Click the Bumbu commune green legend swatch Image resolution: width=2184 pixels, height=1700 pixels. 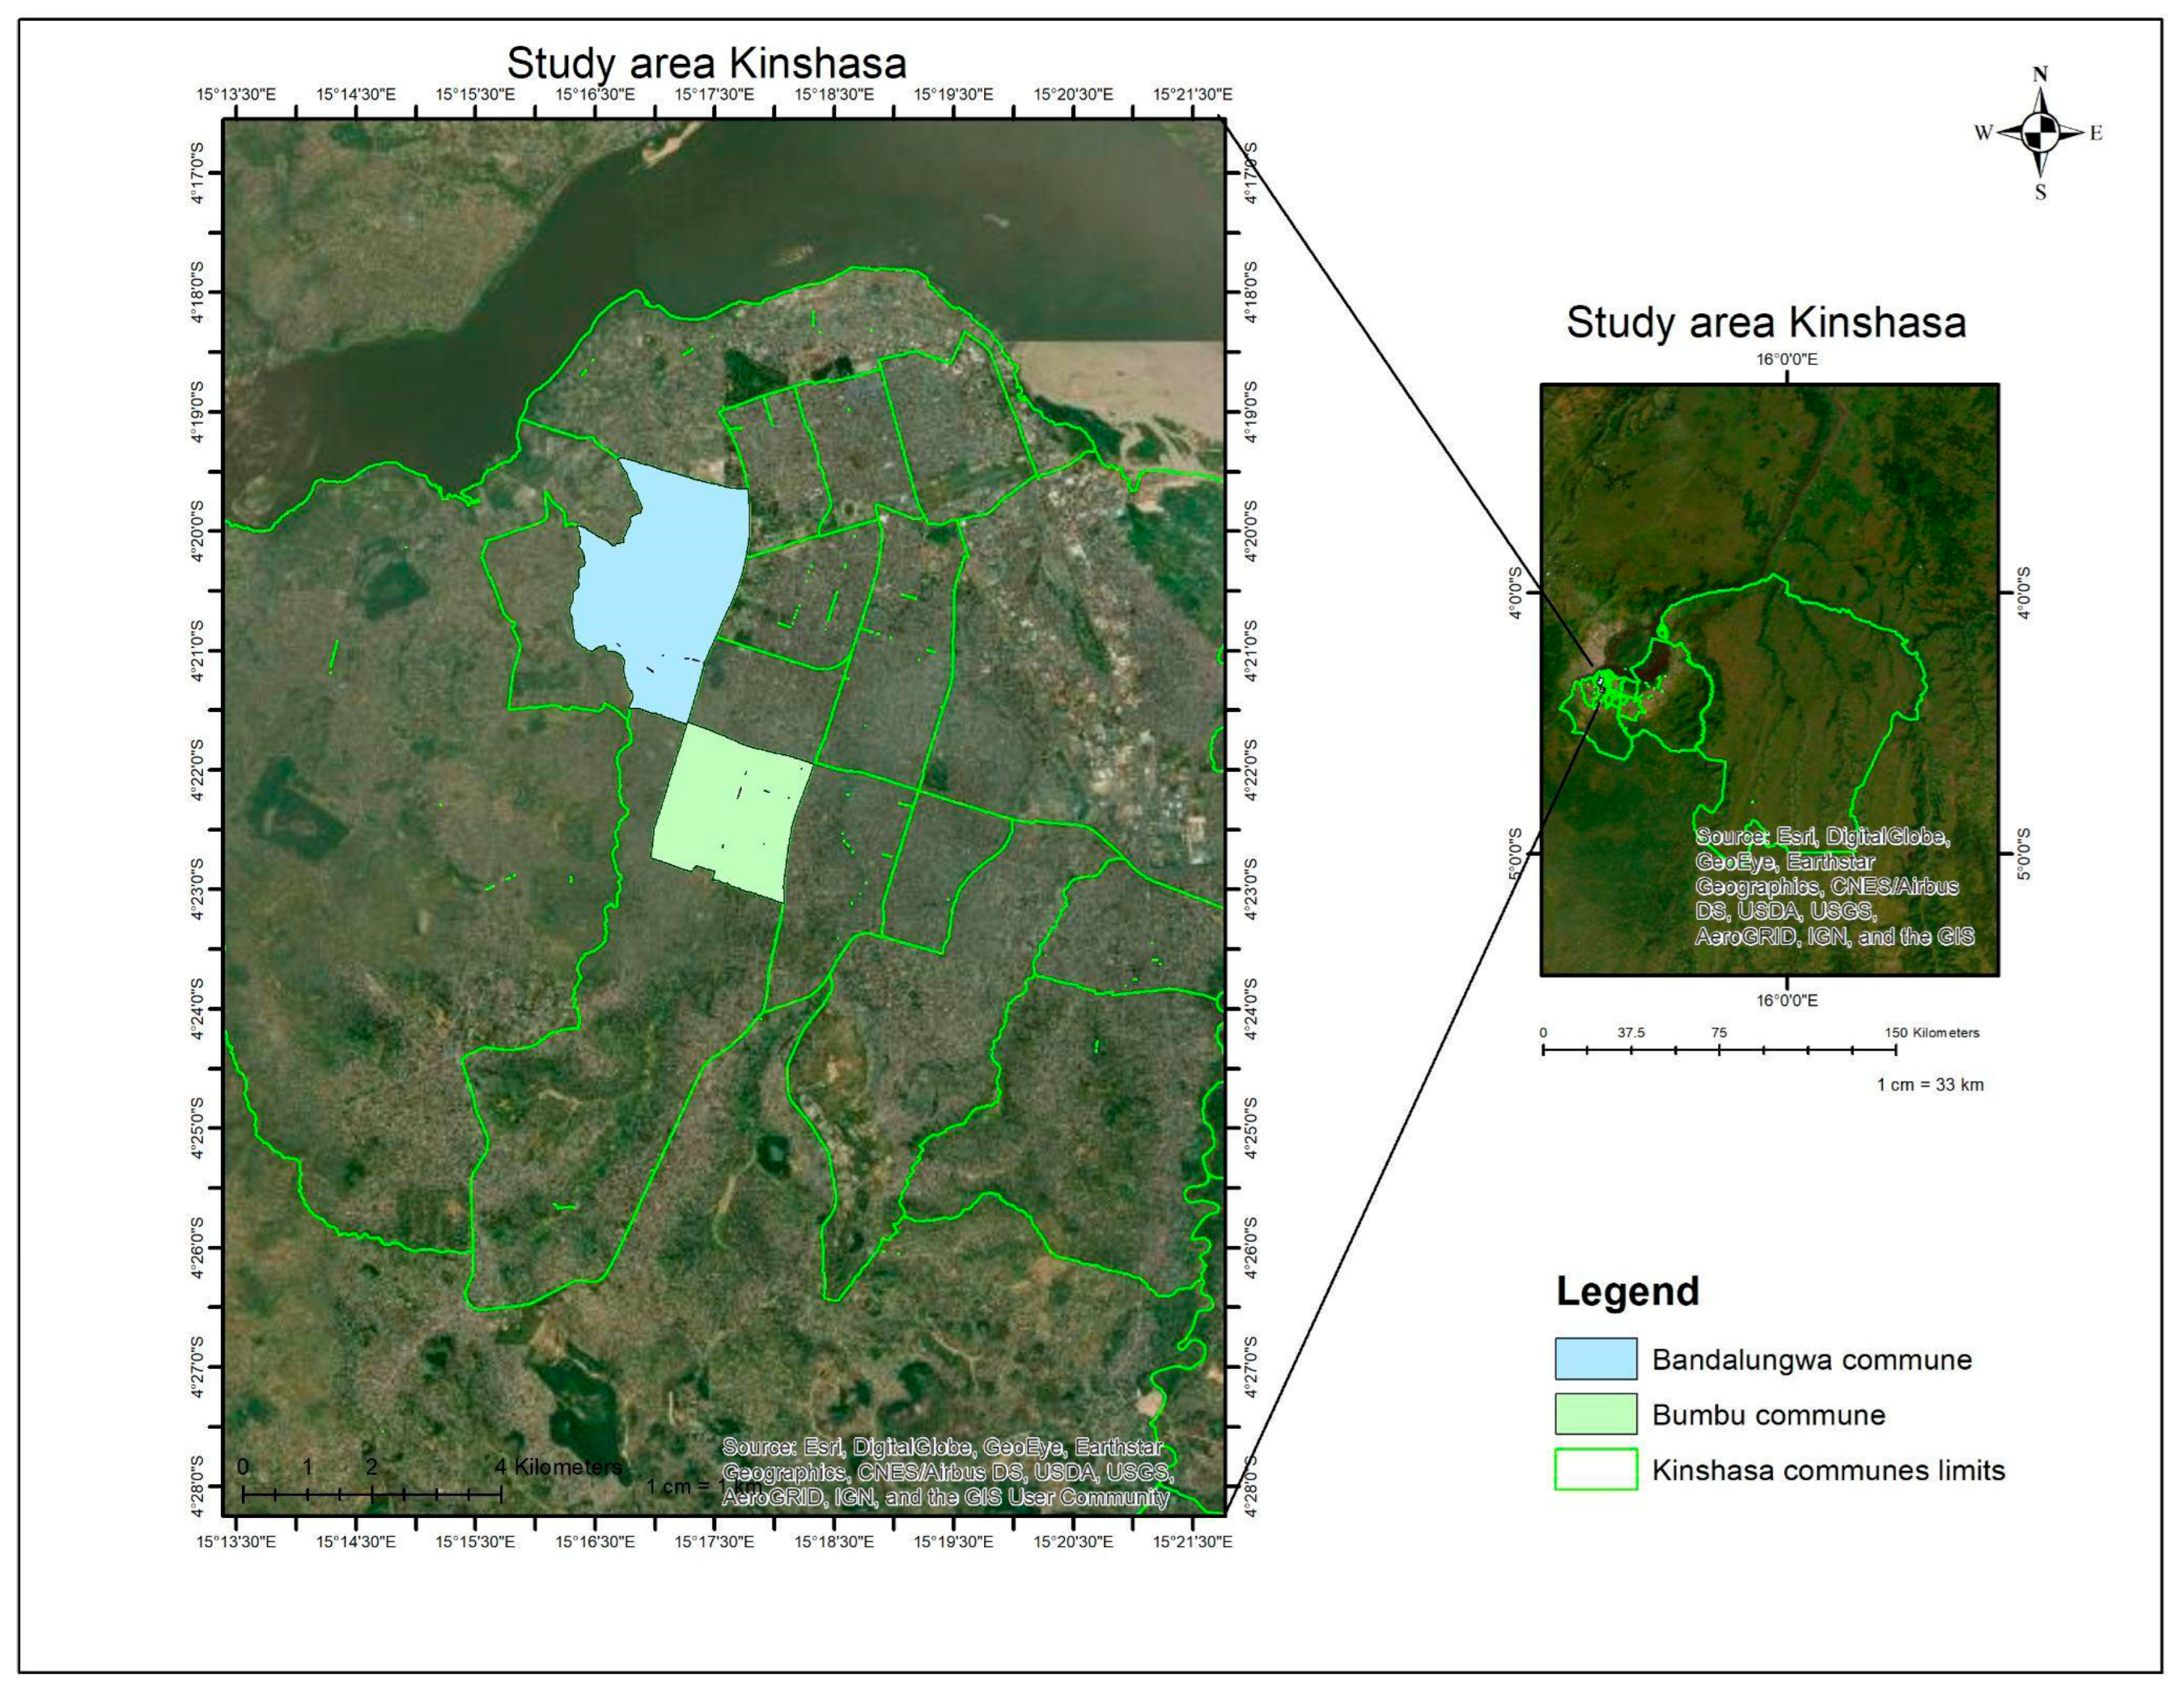point(1595,1414)
